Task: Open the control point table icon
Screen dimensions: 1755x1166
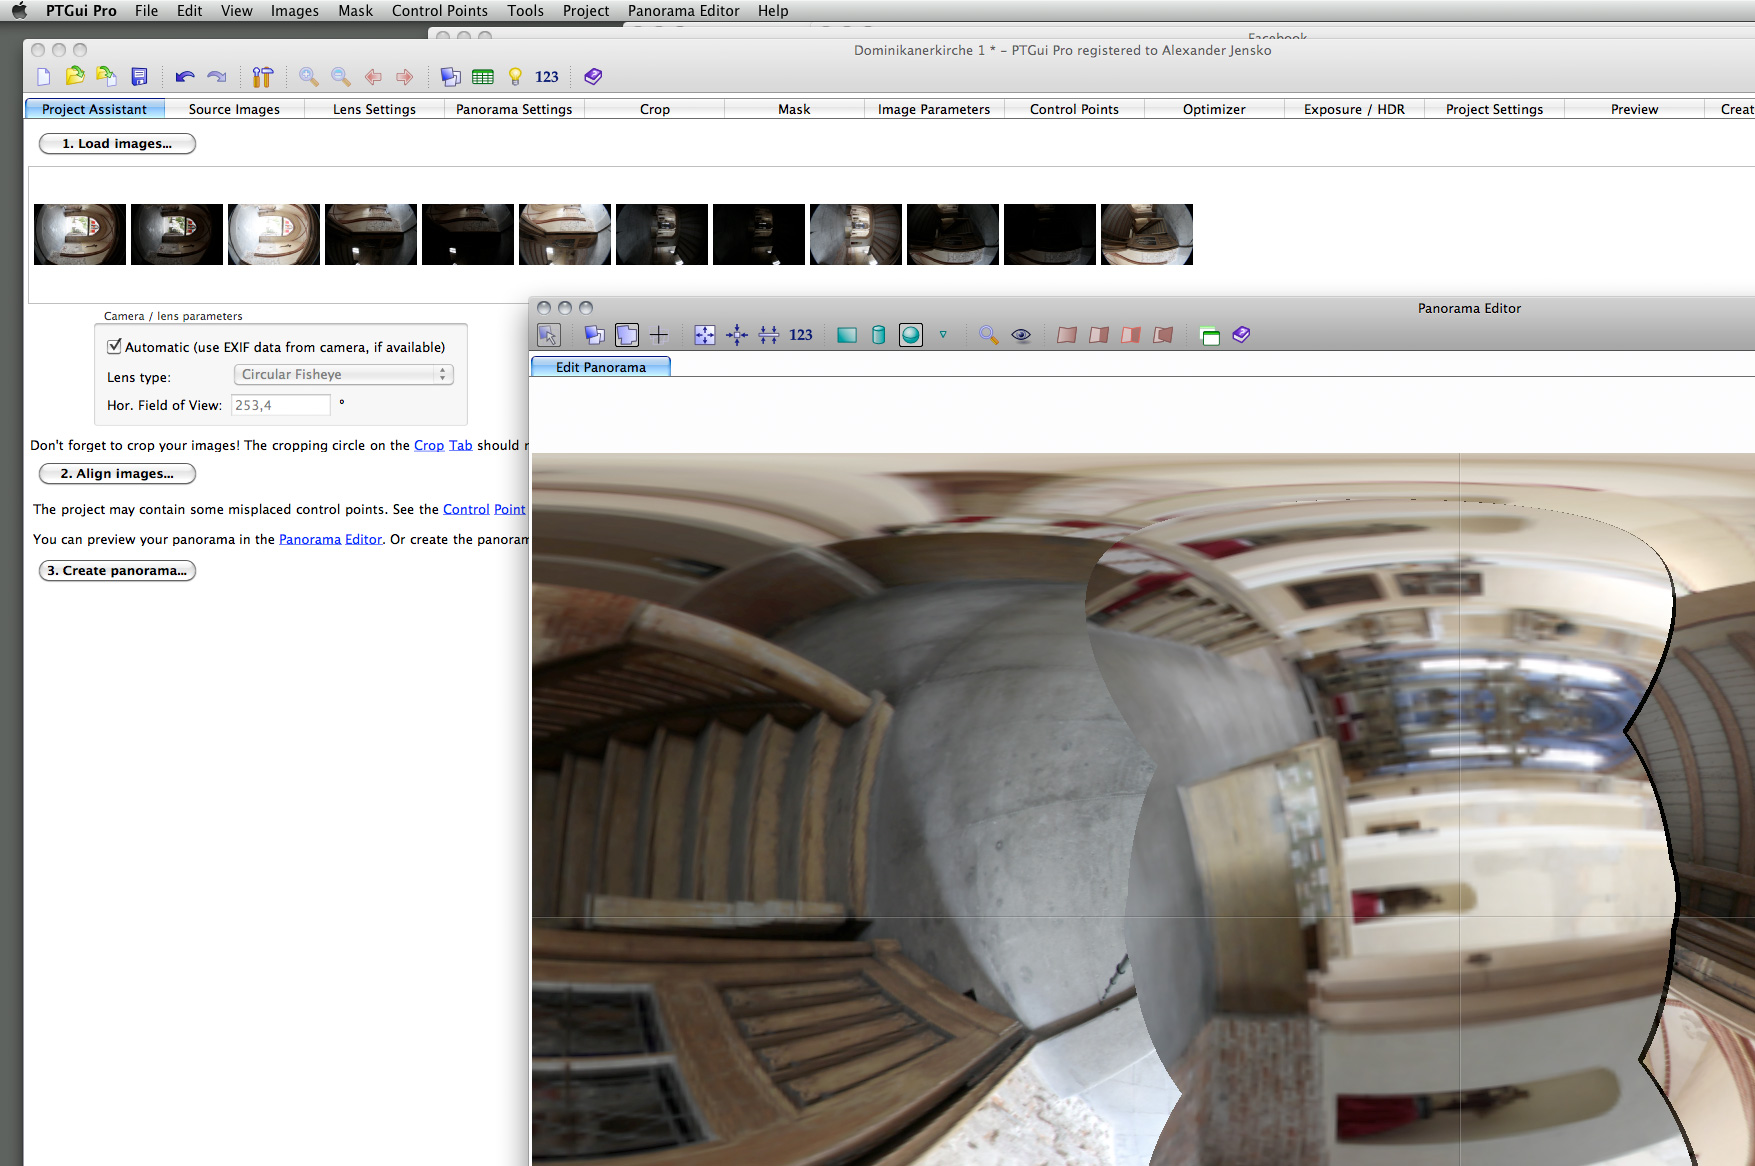Action: (x=483, y=77)
